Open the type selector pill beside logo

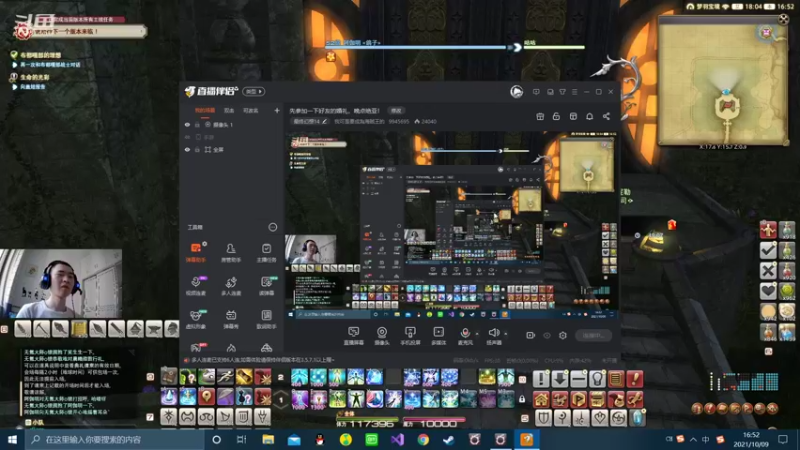[254, 91]
